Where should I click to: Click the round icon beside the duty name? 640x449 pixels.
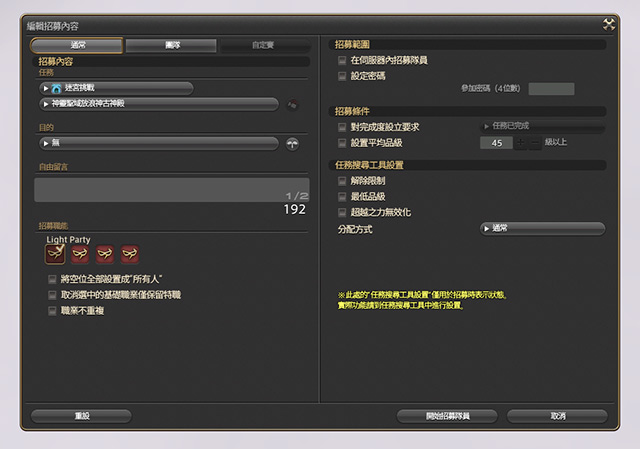(293, 104)
